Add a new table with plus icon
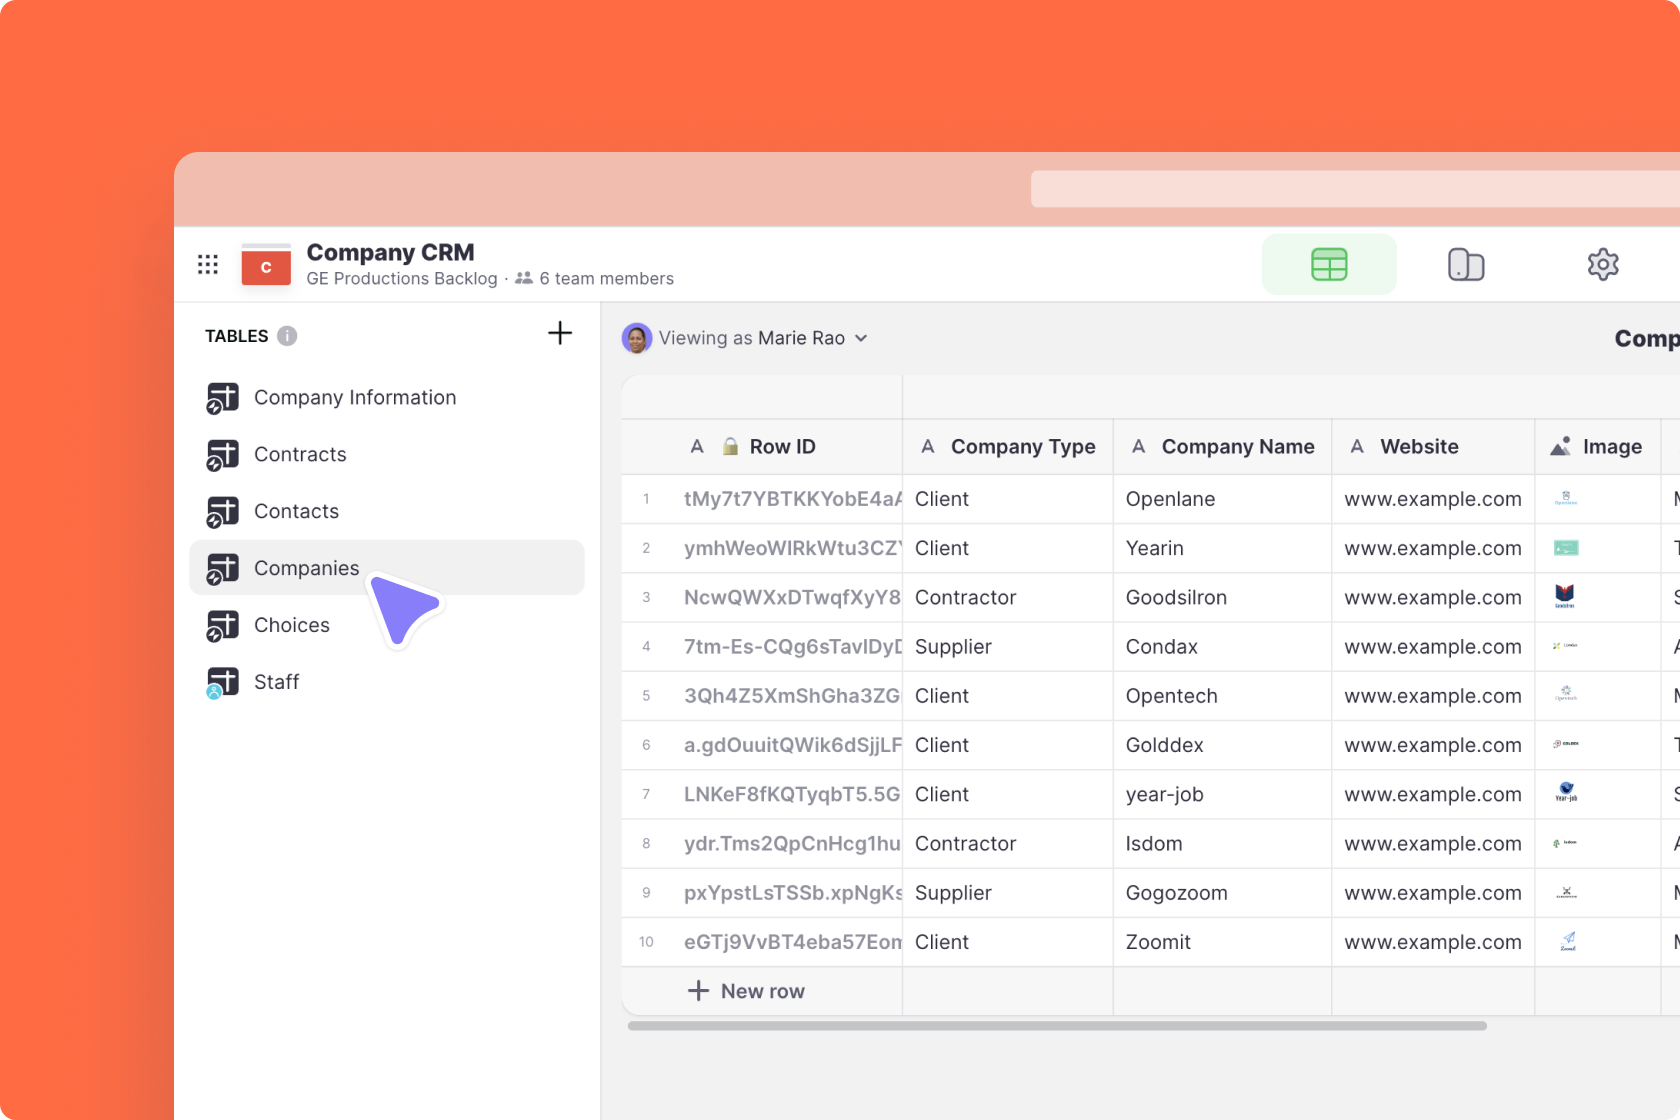Viewport: 1680px width, 1120px height. (560, 334)
